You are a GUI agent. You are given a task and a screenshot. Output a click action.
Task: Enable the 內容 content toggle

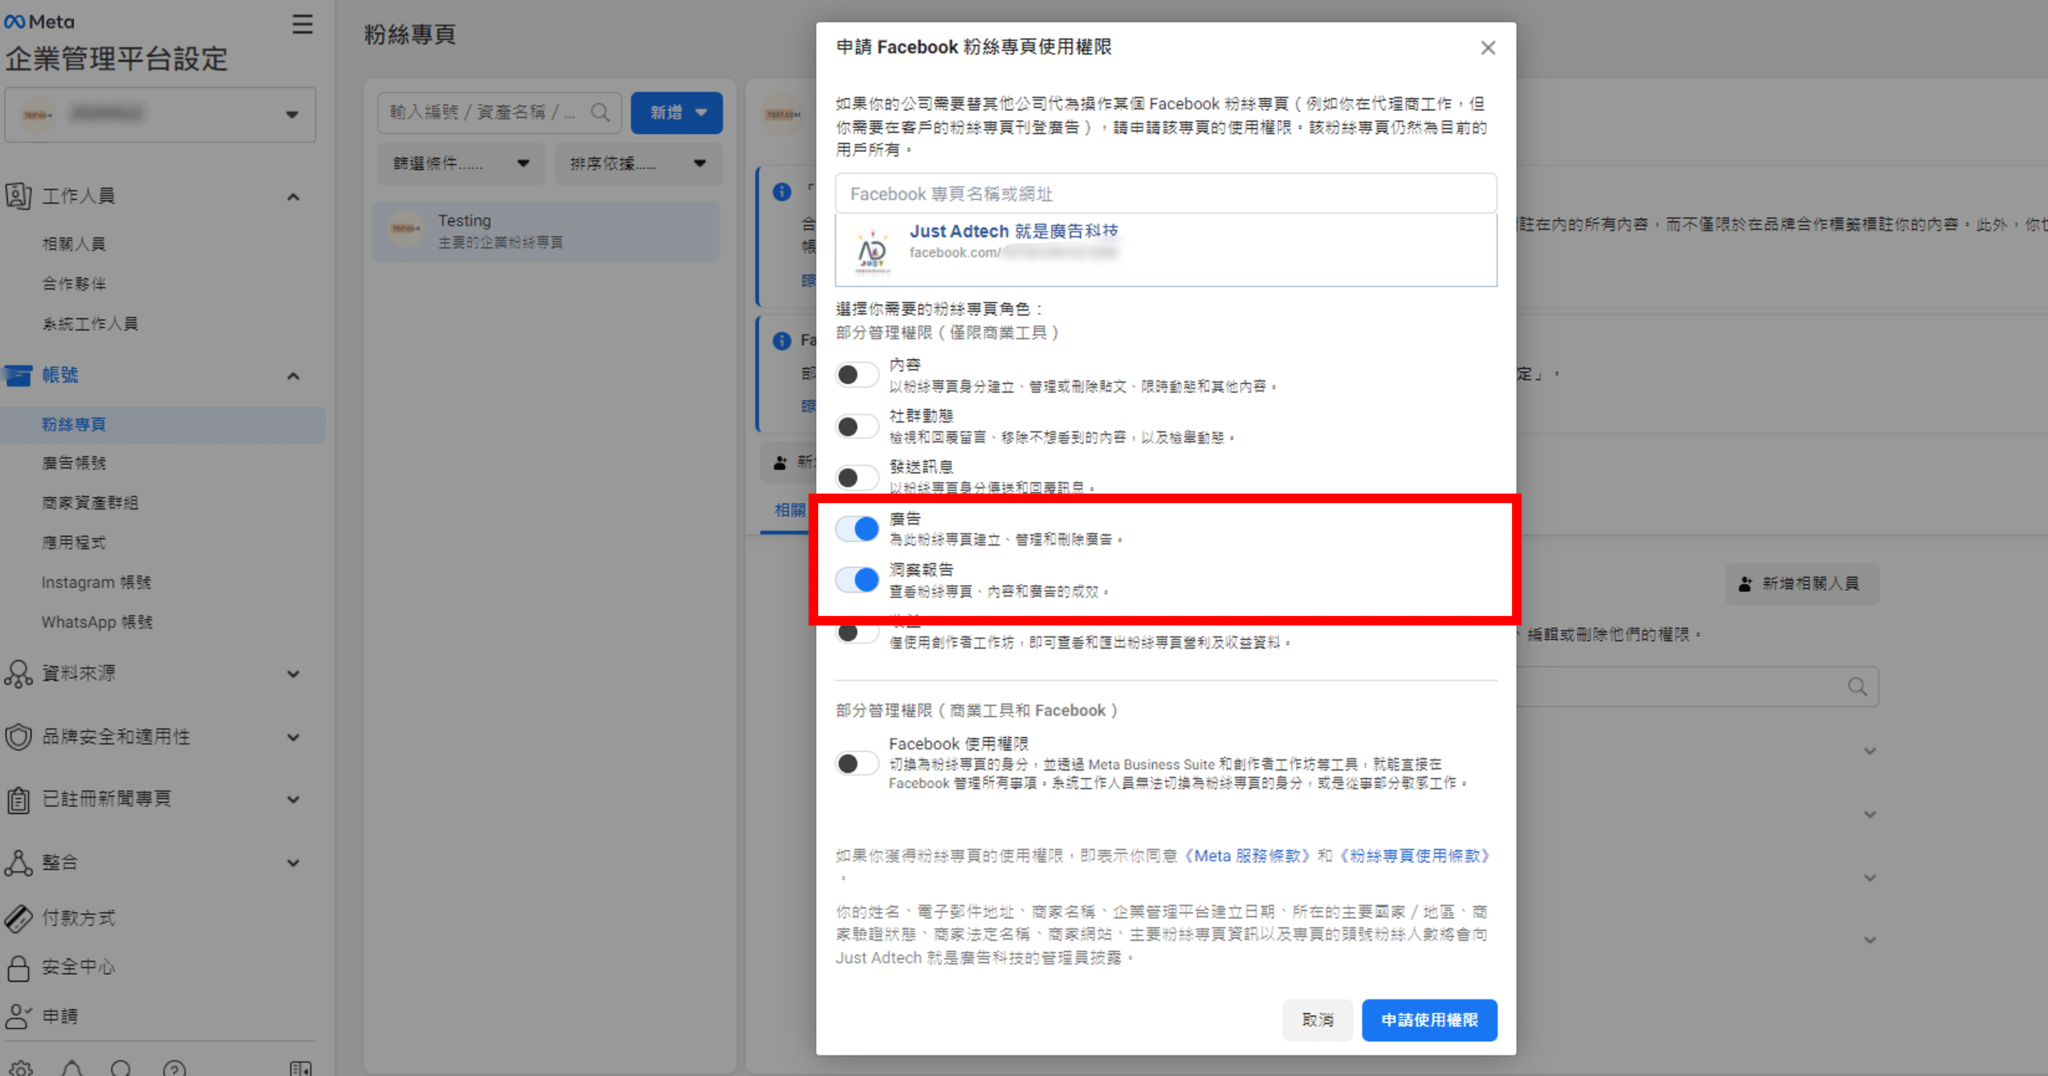coord(857,375)
